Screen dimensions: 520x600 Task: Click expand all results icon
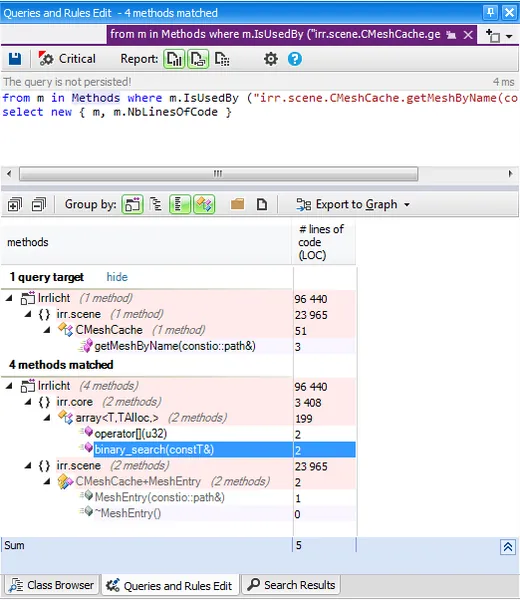point(15,205)
